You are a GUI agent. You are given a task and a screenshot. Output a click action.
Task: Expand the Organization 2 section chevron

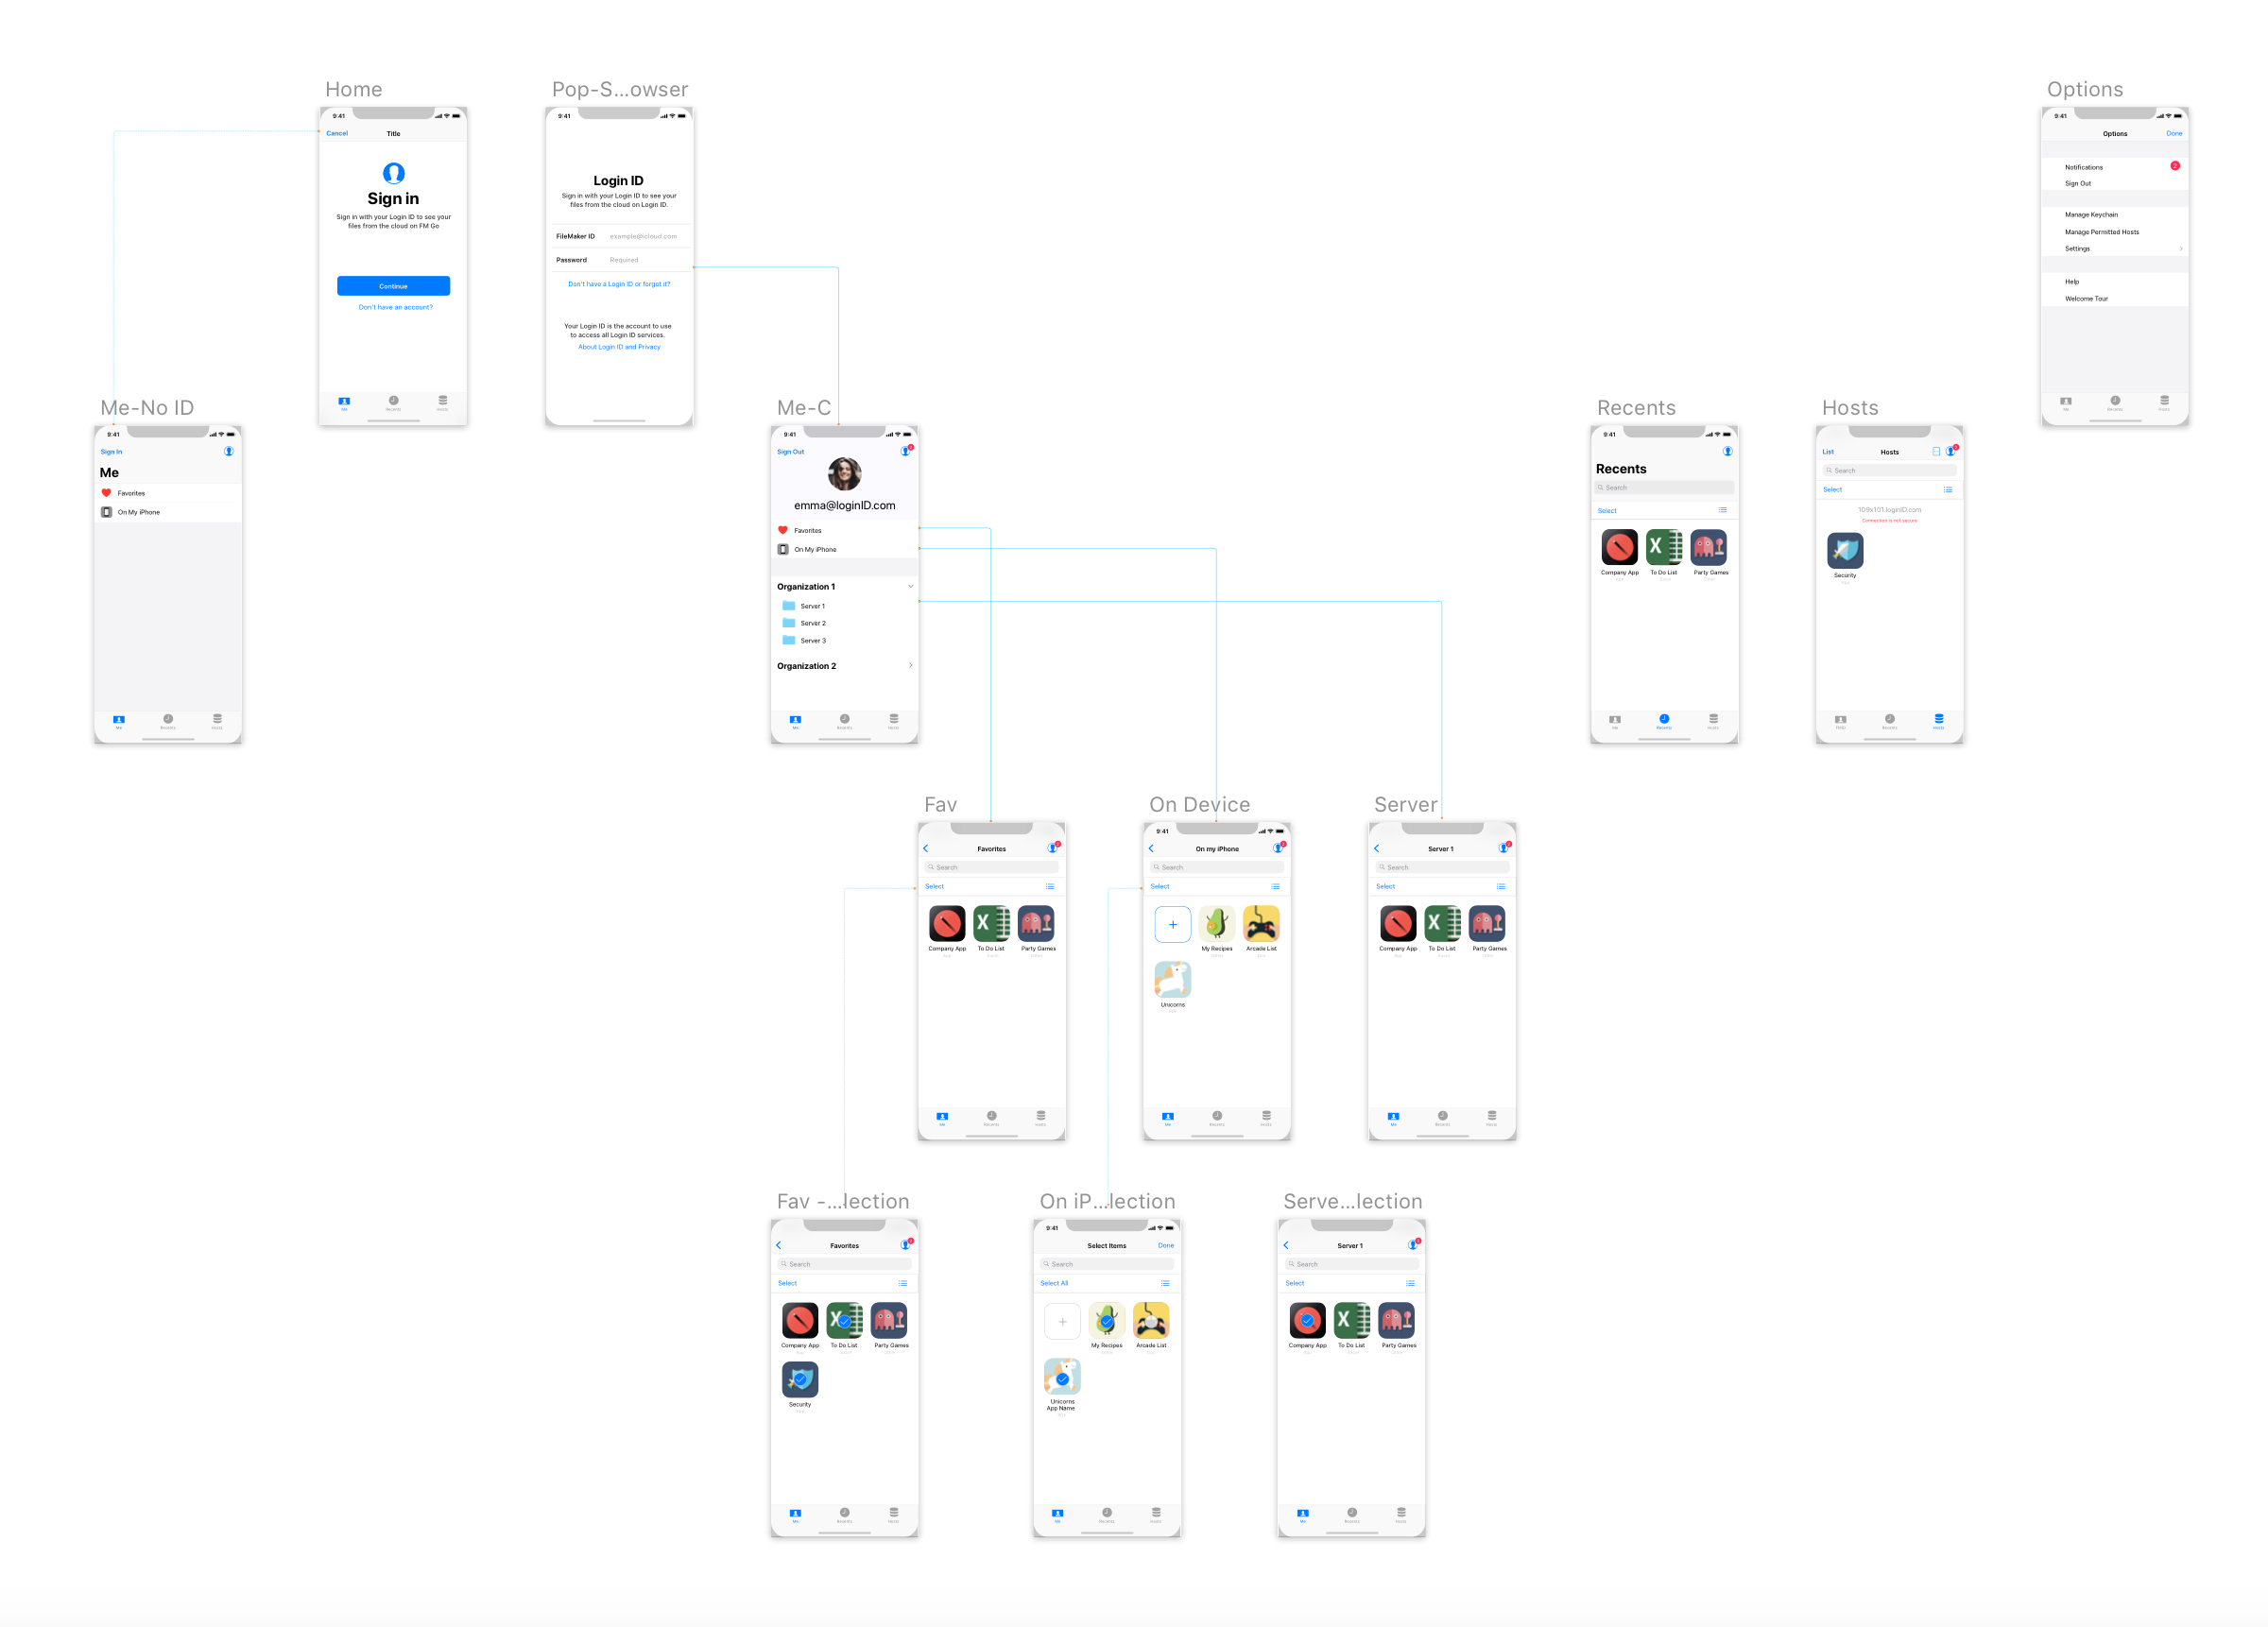pos(910,666)
